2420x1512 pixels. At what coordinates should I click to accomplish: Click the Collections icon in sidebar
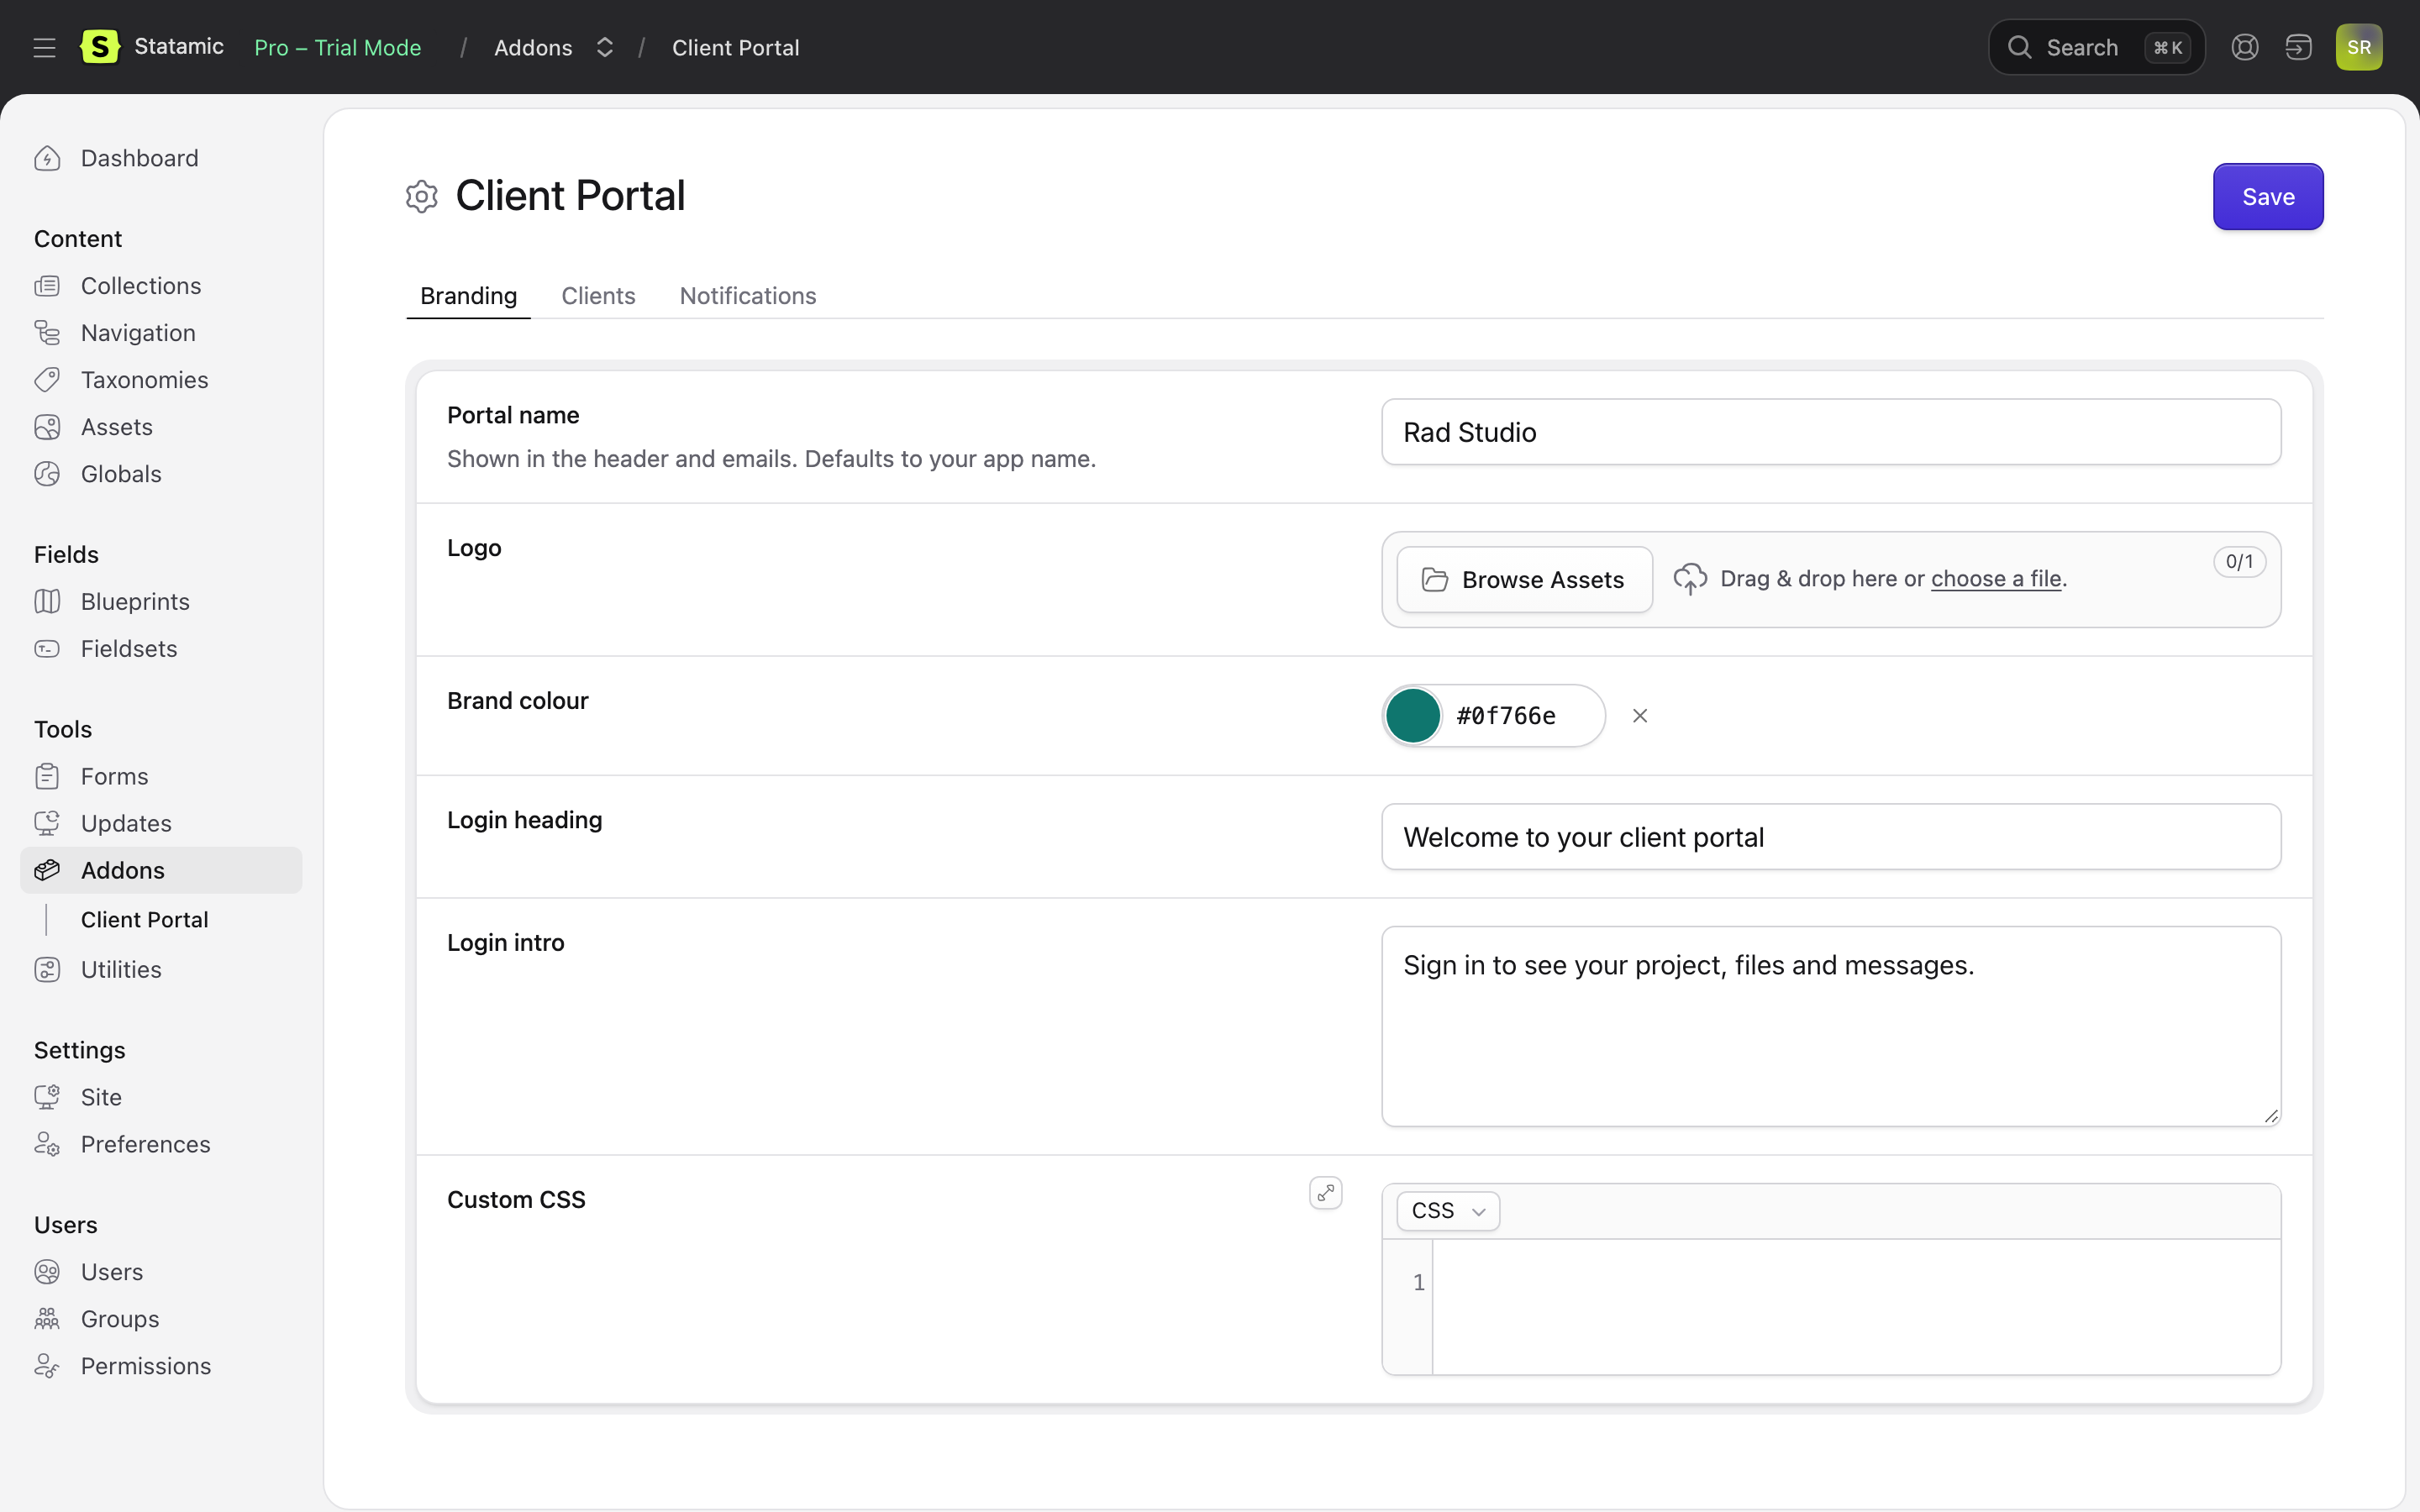47,286
